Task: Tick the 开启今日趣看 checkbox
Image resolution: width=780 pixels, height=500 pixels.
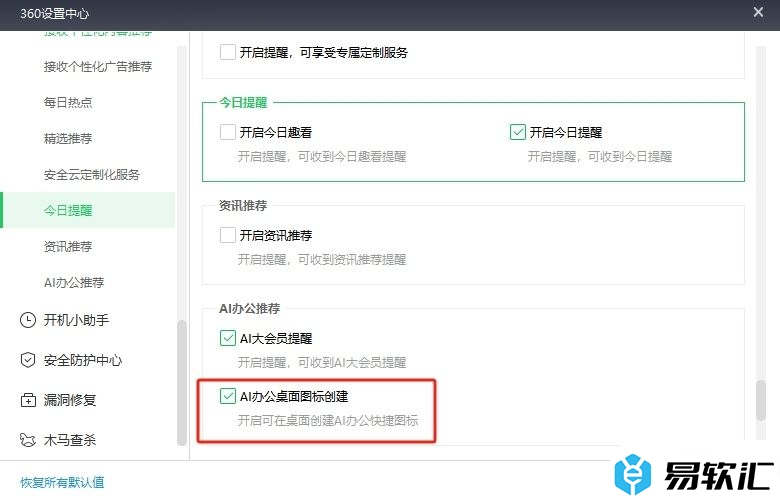Action: 228,132
